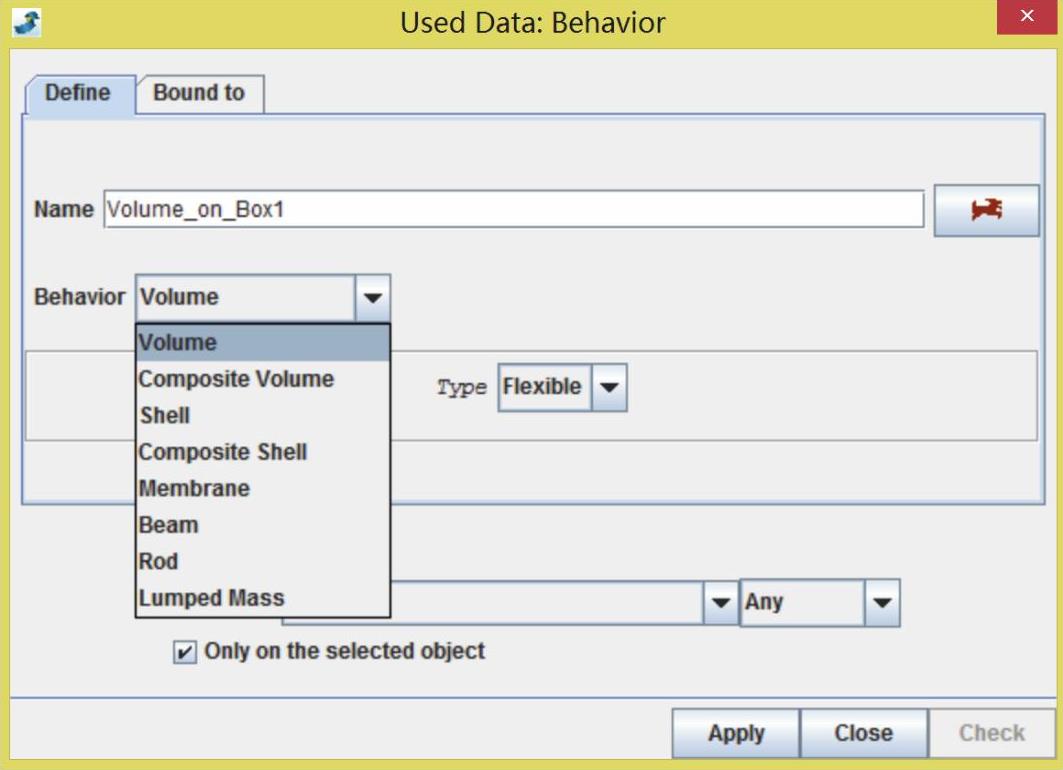Select the Define tab
The width and height of the screenshot is (1063, 770).
[78, 93]
